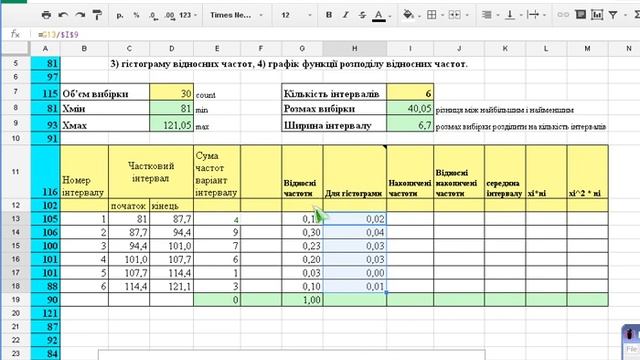Click the 'початок' subheader cell

point(129,205)
